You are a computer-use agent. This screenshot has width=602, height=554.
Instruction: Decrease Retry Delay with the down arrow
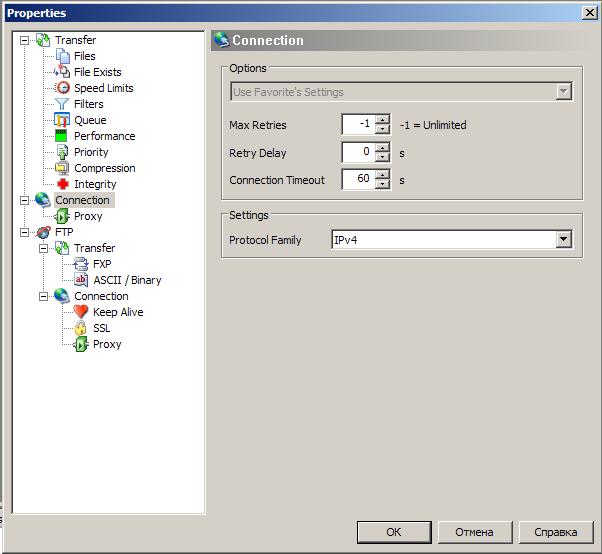tap(382, 157)
